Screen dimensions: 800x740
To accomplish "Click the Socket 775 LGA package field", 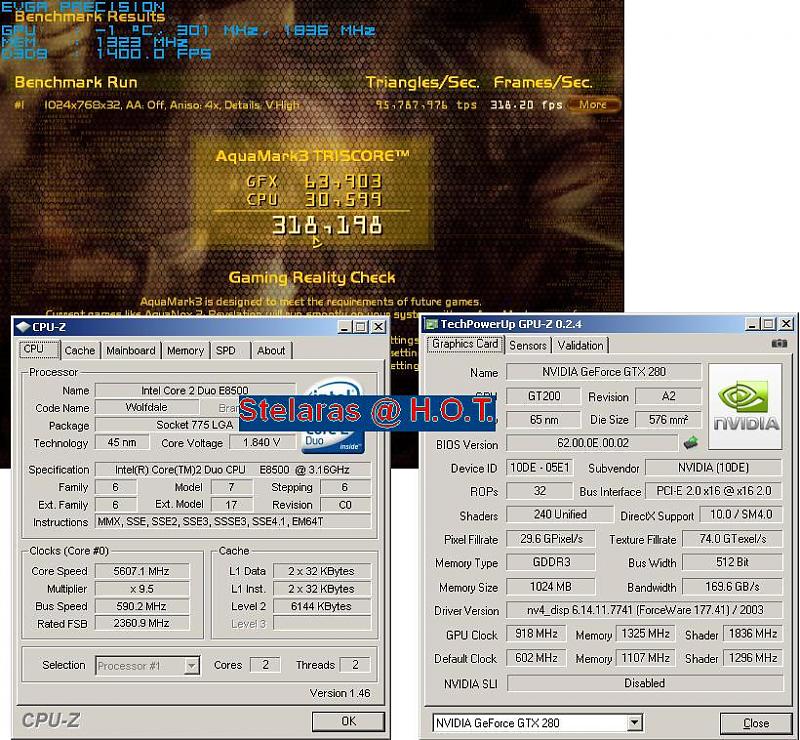I will 195,425.
